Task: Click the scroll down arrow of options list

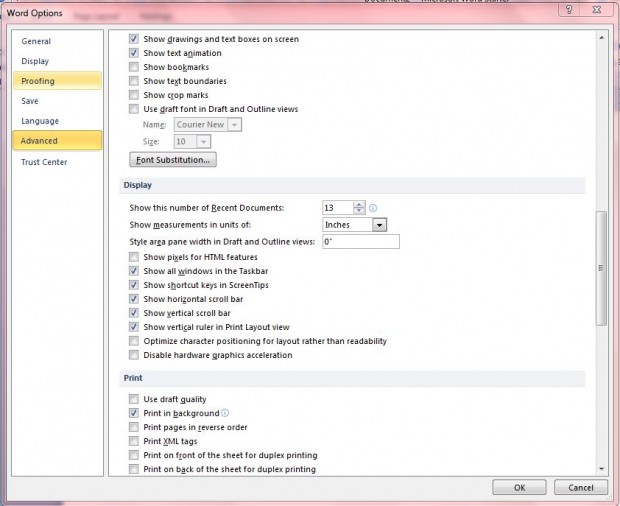Action: pyautogui.click(x=601, y=468)
